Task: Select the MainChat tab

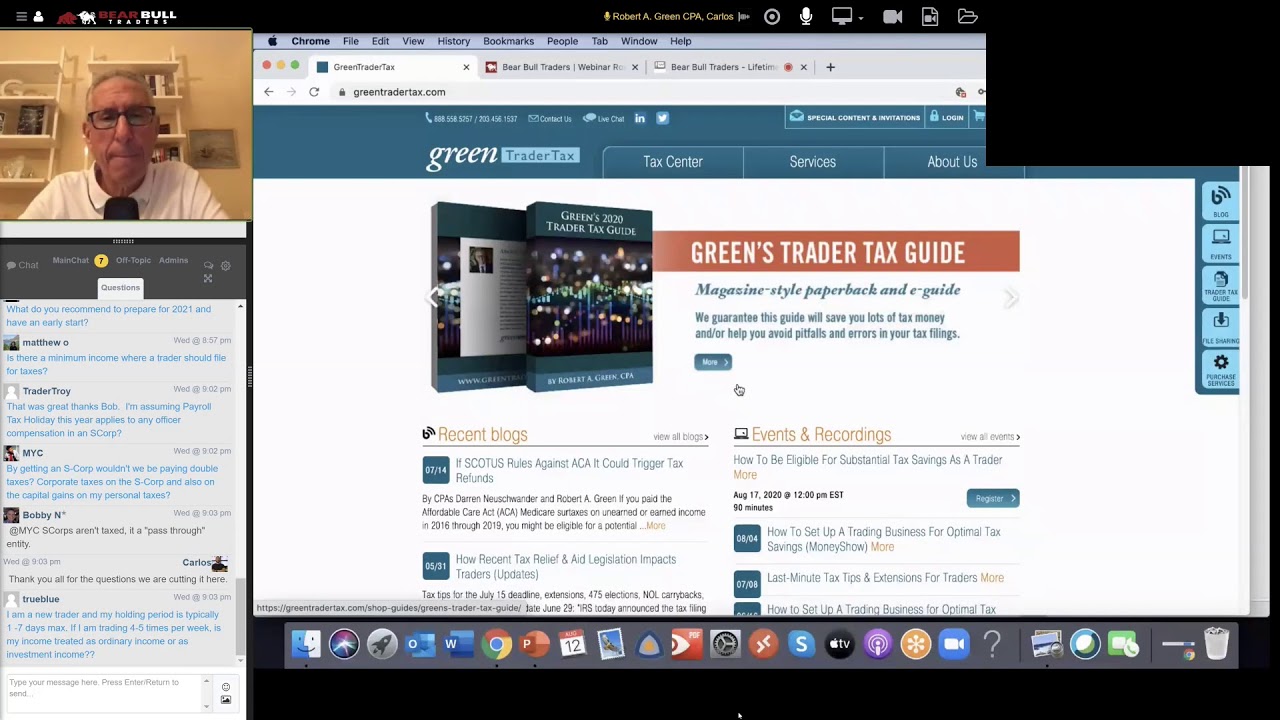Action: 71,260
